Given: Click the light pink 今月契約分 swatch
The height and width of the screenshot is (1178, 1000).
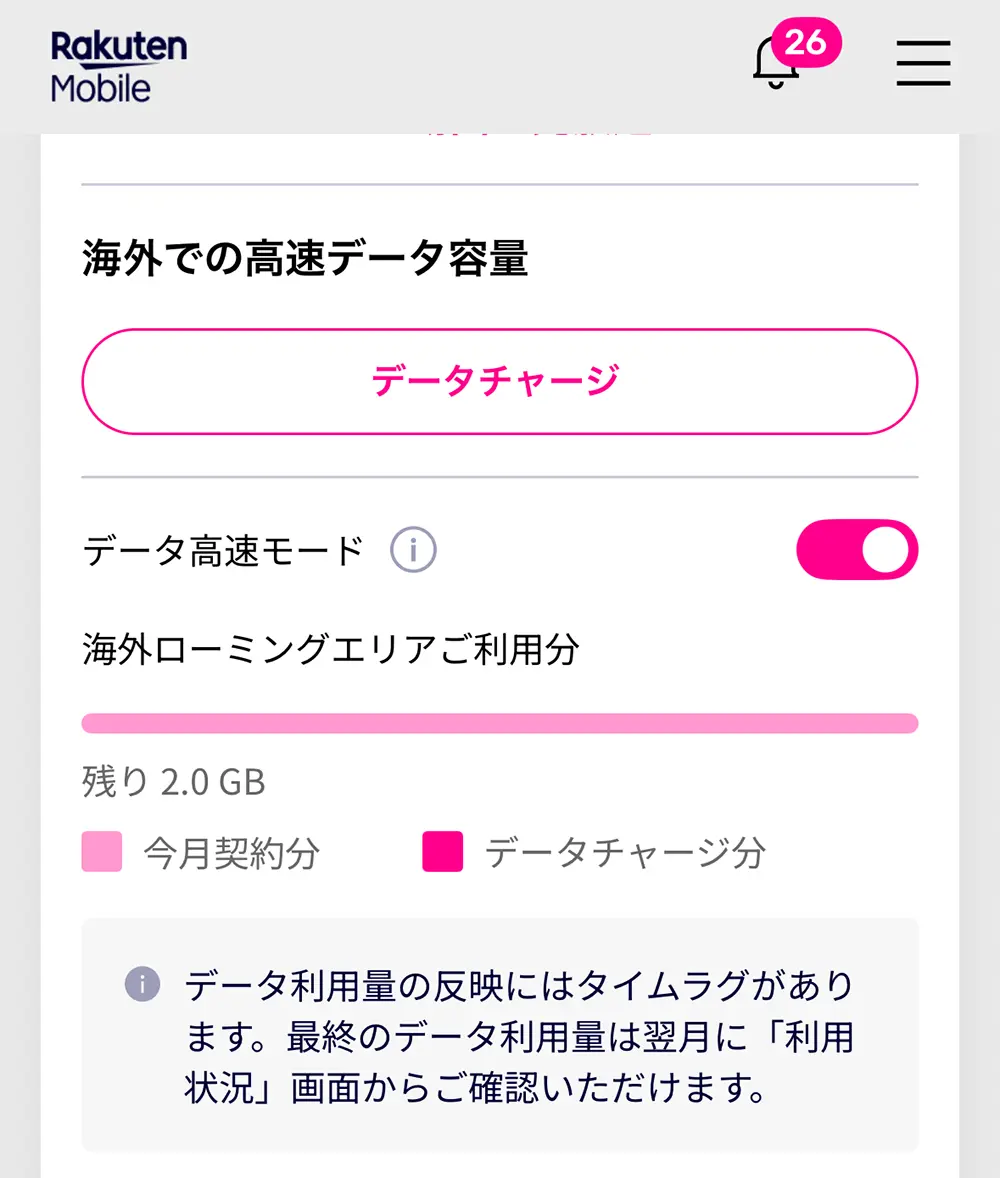Looking at the screenshot, I should [102, 852].
